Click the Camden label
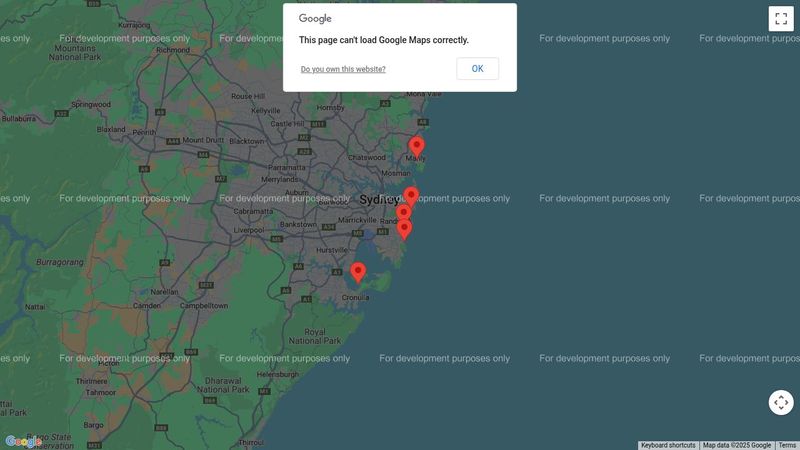The height and width of the screenshot is (450, 800). (x=147, y=306)
